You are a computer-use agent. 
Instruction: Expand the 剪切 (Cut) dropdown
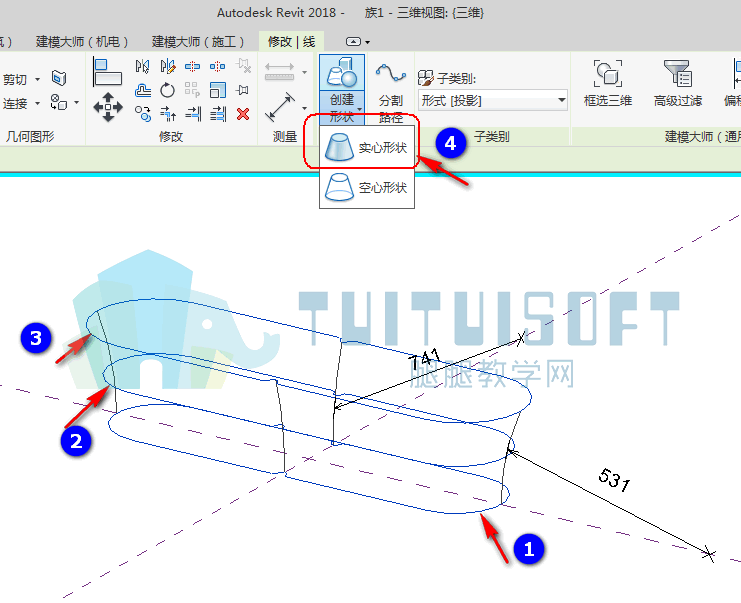[x=37, y=79]
